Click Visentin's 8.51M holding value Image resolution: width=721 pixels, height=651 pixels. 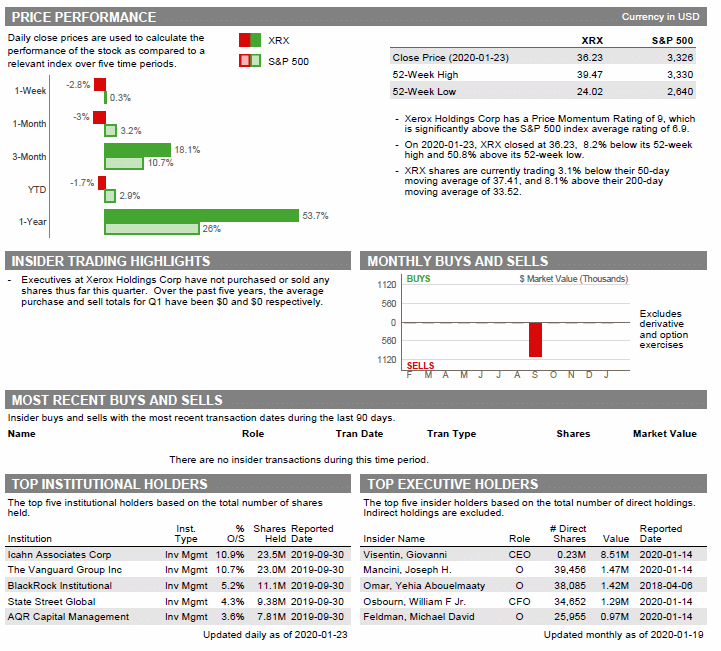[x=614, y=554]
